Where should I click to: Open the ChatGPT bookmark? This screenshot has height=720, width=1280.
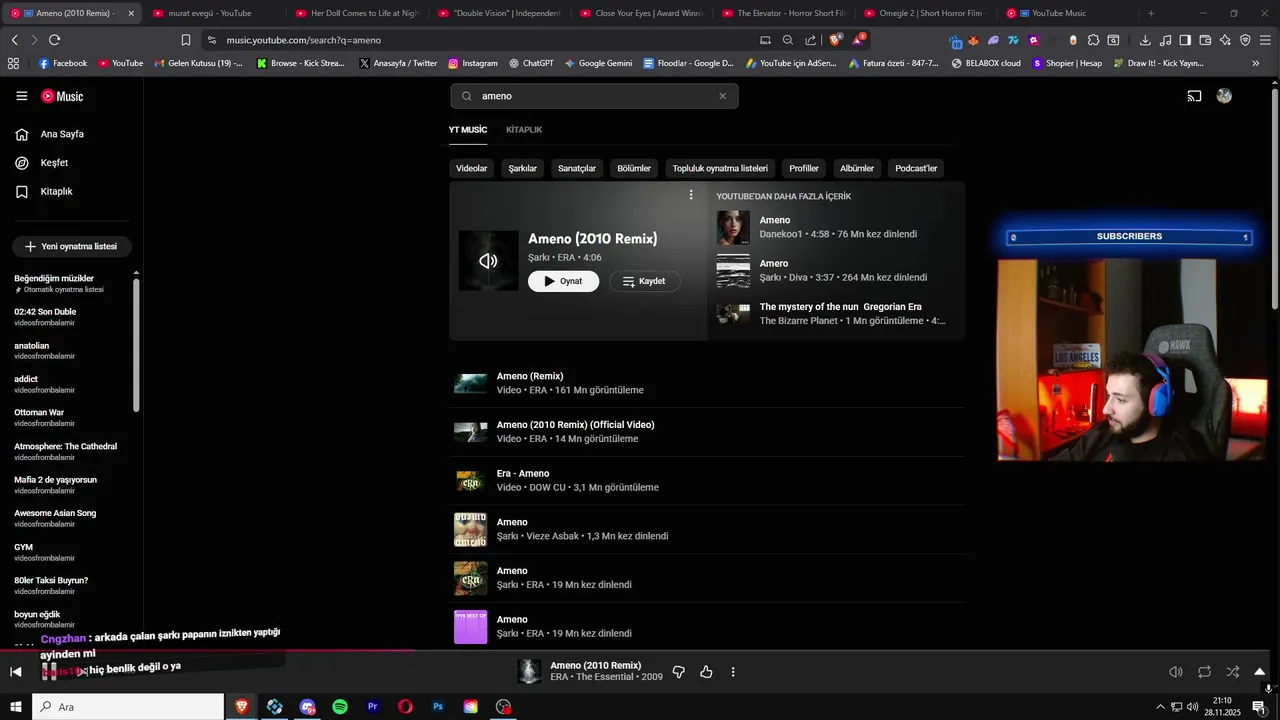click(x=531, y=63)
